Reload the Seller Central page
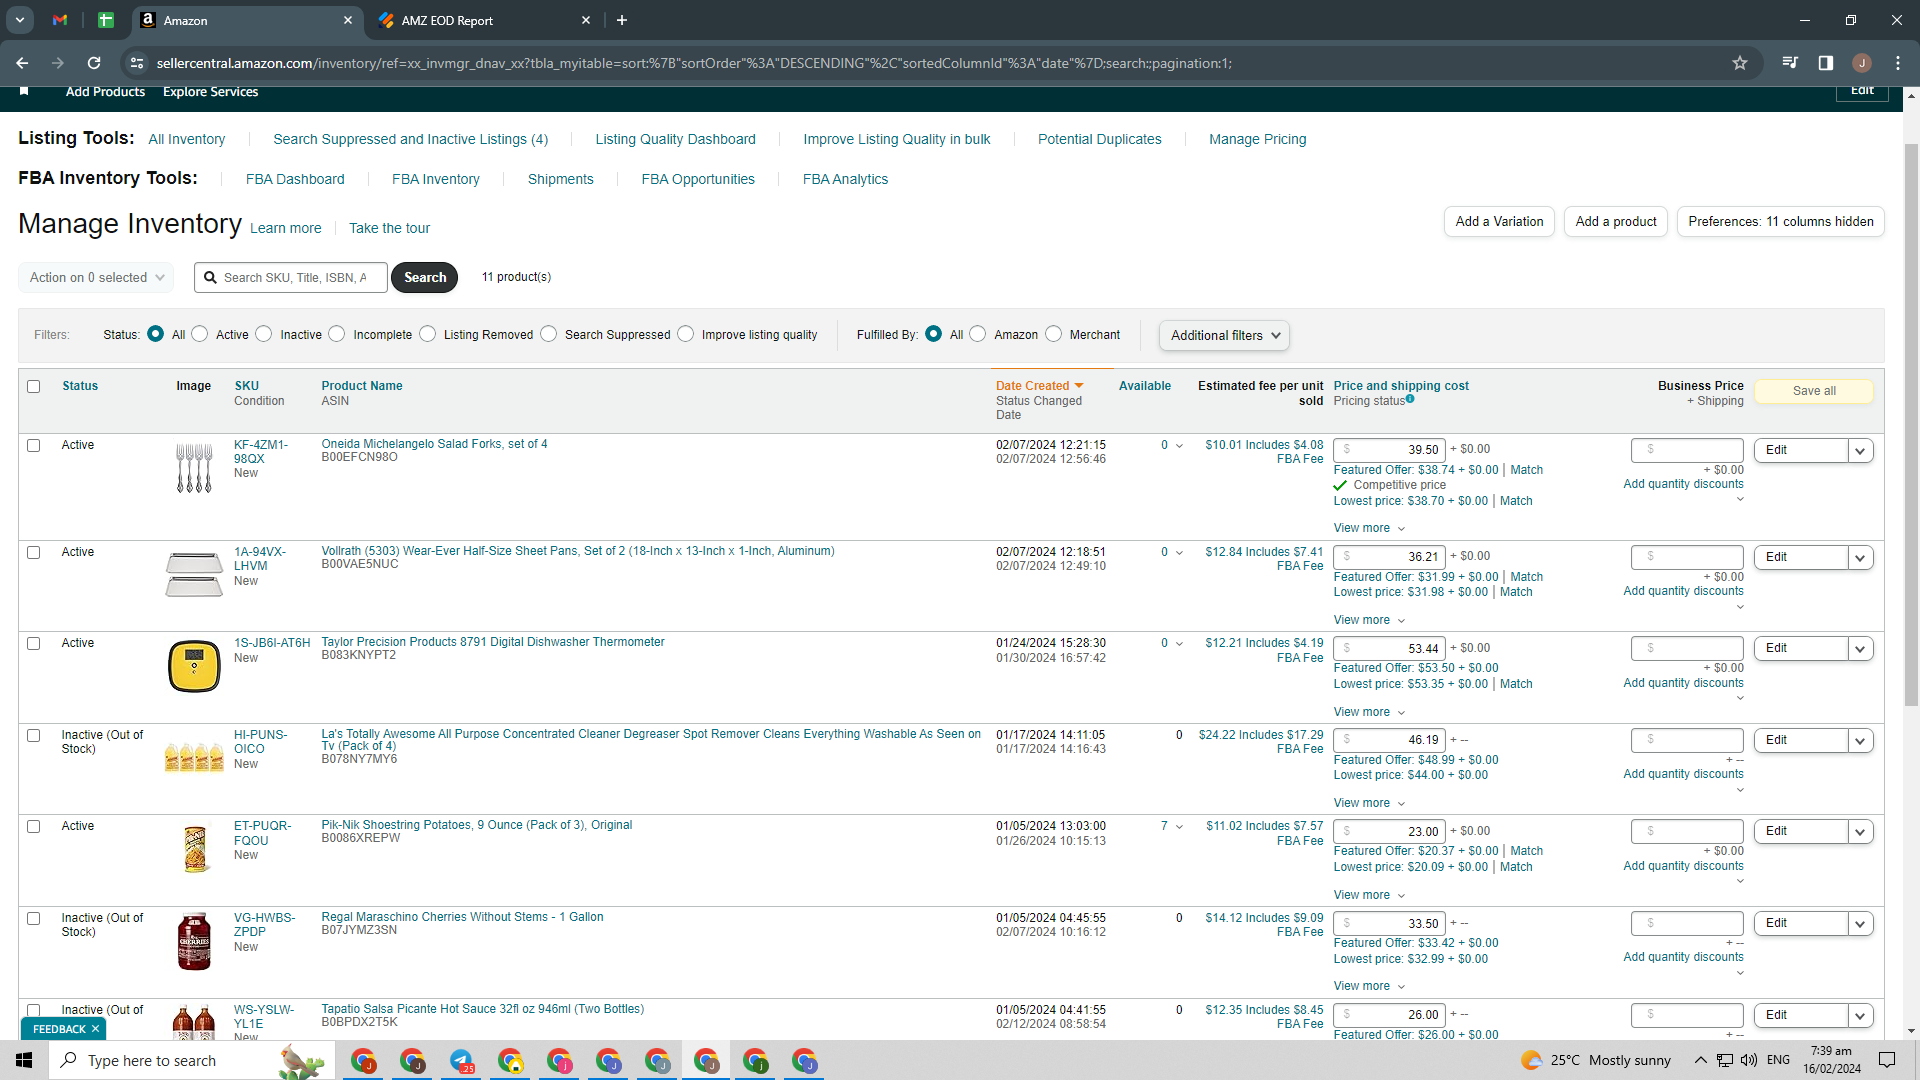Viewport: 1920px width, 1080px height. 94,63
